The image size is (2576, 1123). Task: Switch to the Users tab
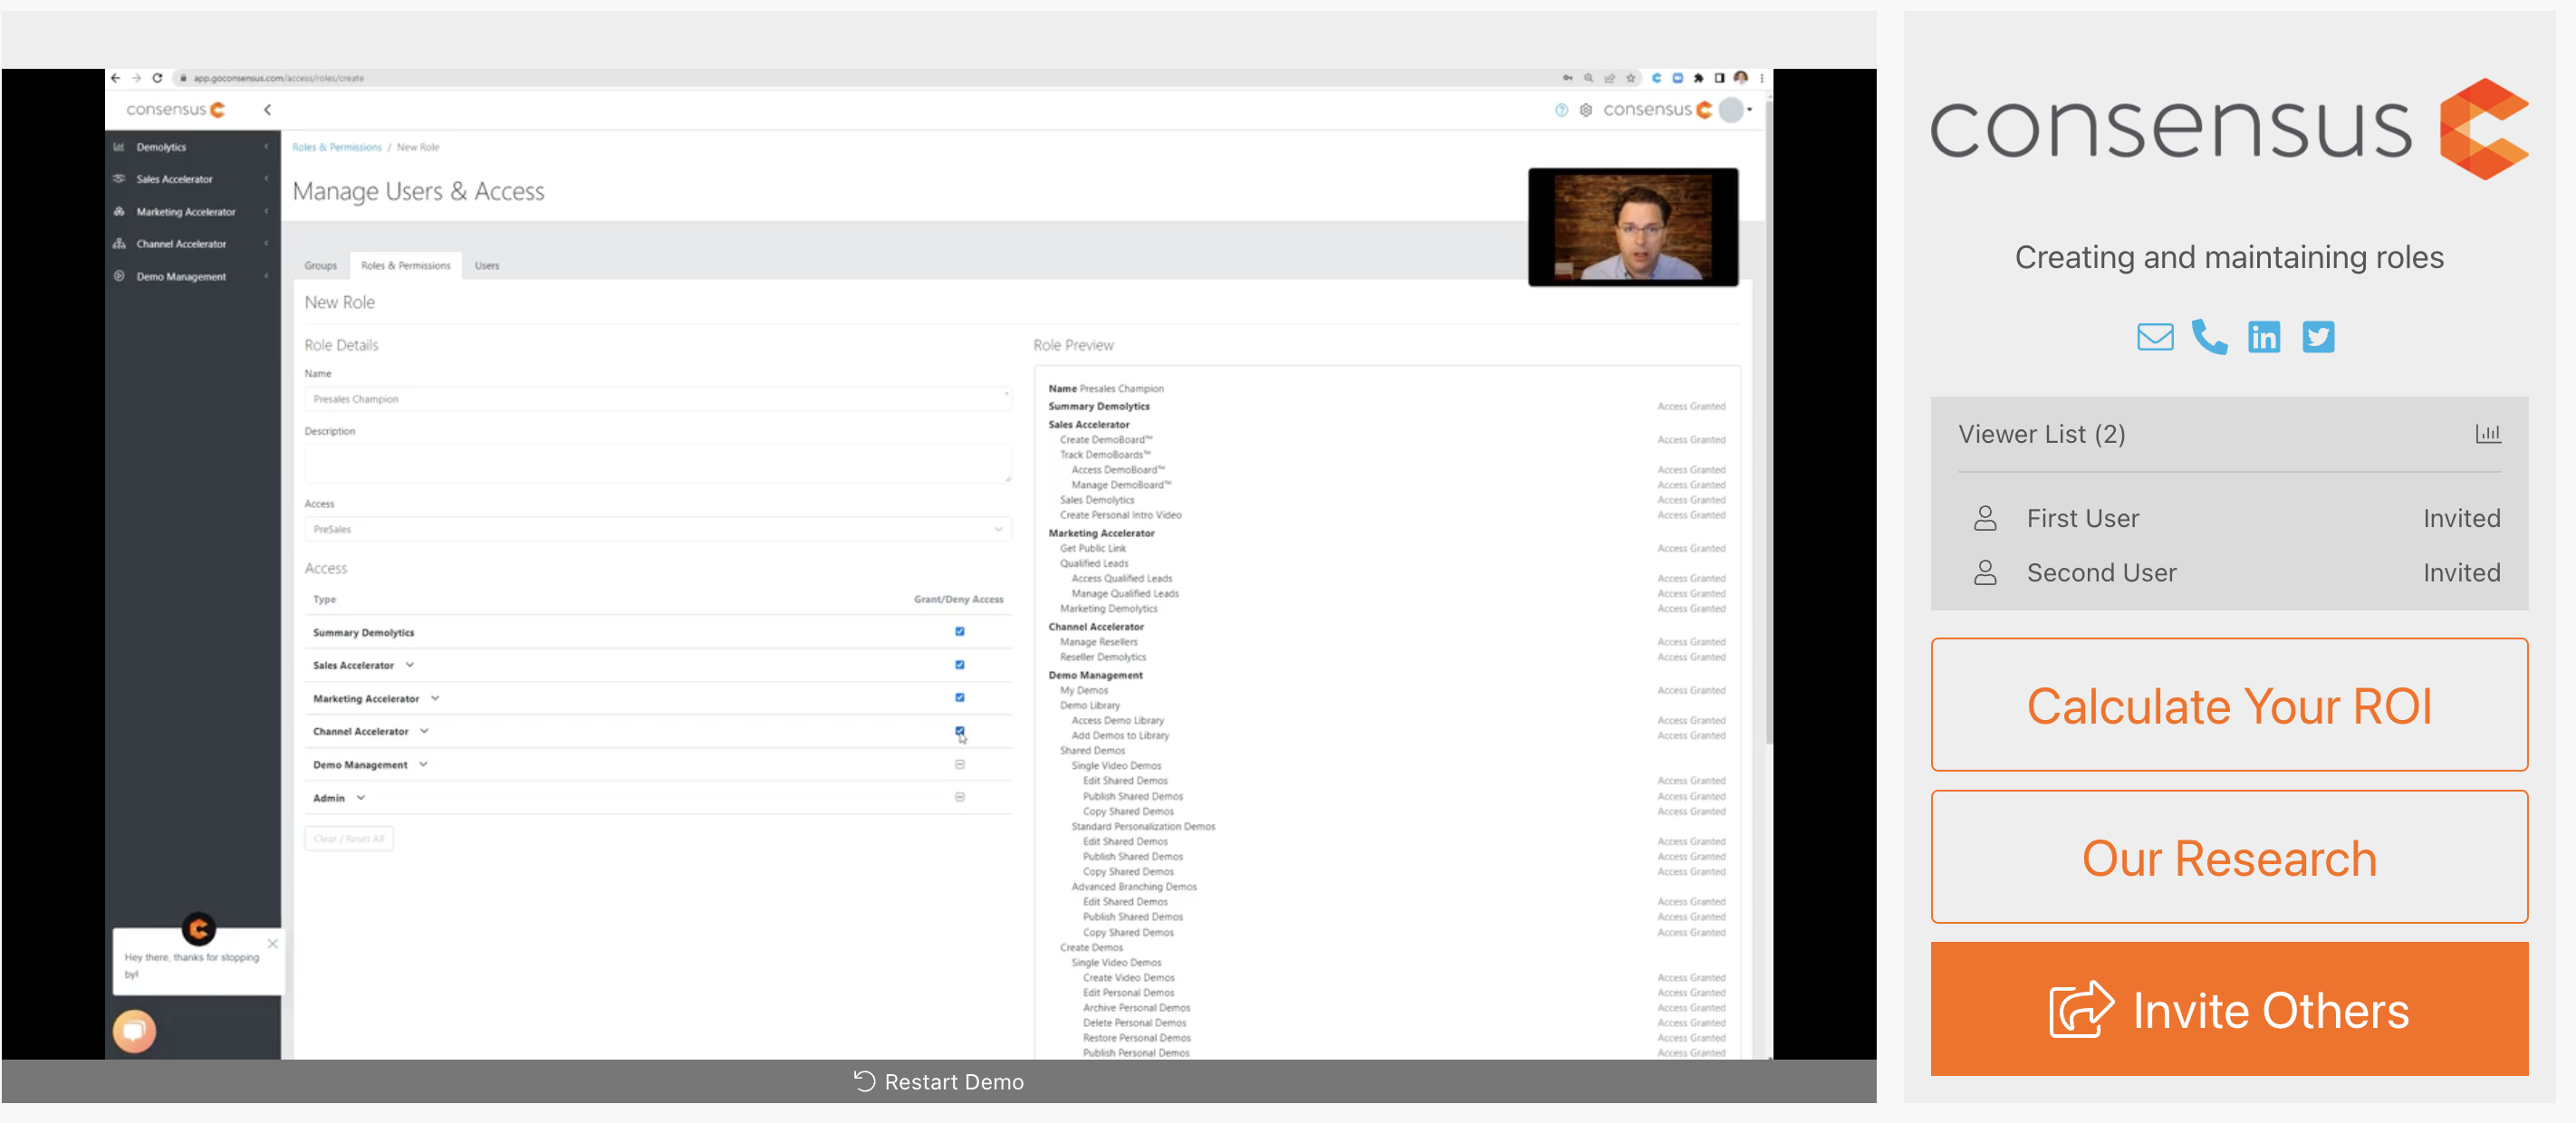pyautogui.click(x=487, y=265)
